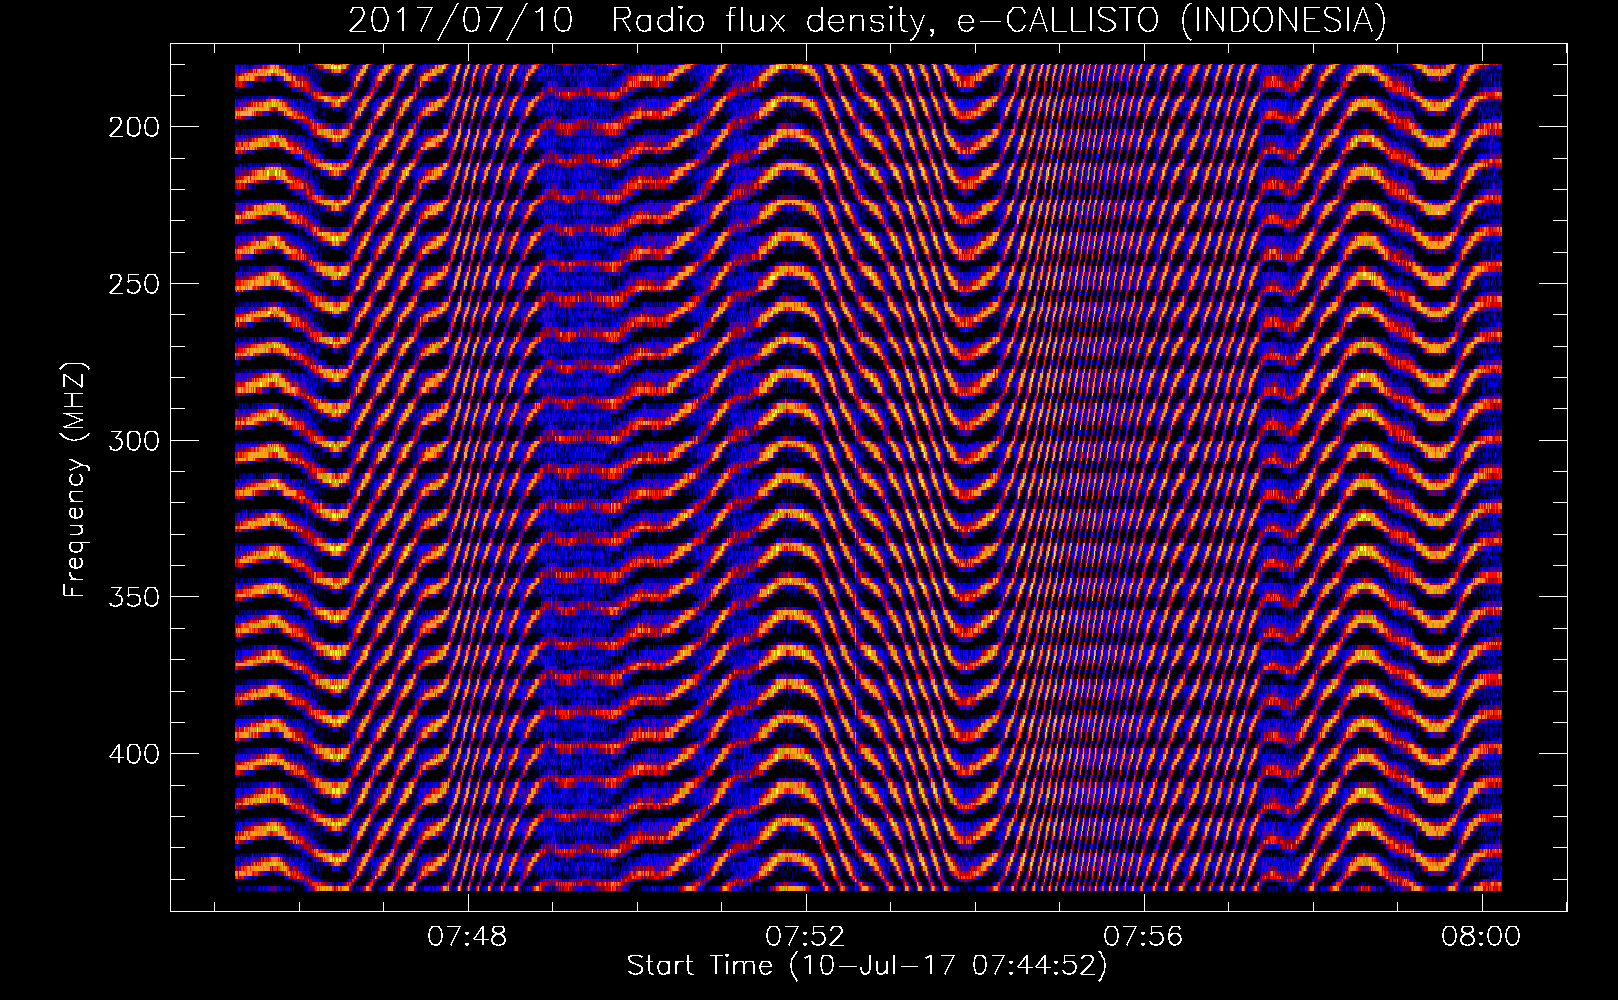Click the plot title mentioning e-CALLISTO (INDONESIA)

867,20
